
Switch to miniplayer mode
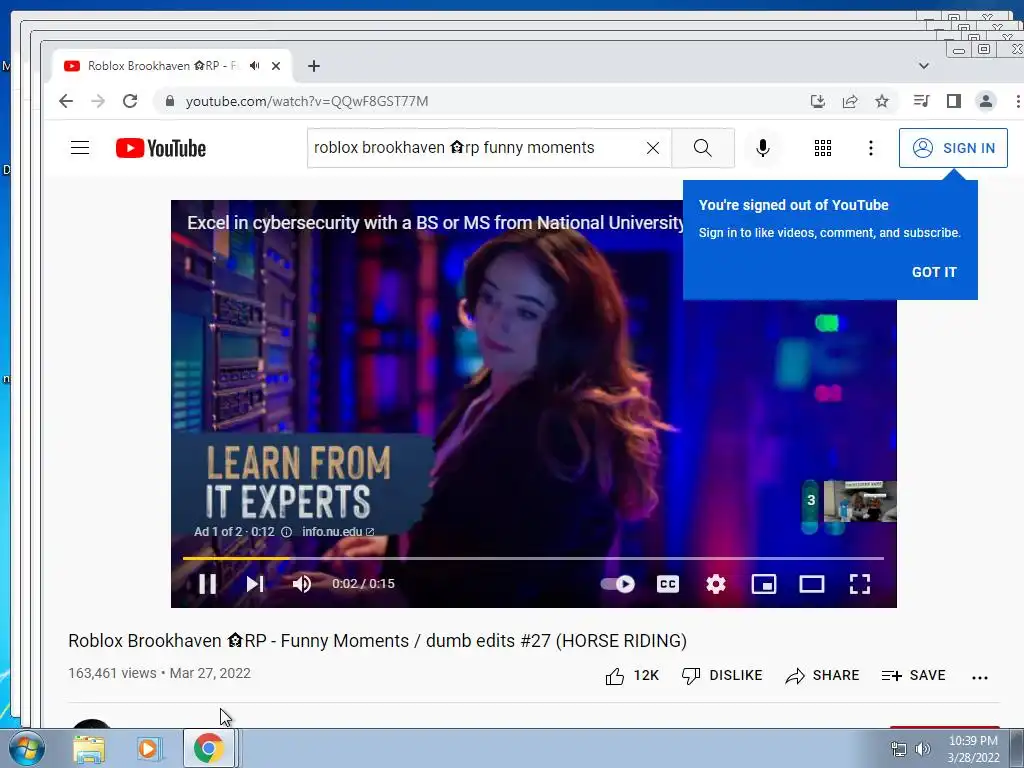tap(763, 584)
